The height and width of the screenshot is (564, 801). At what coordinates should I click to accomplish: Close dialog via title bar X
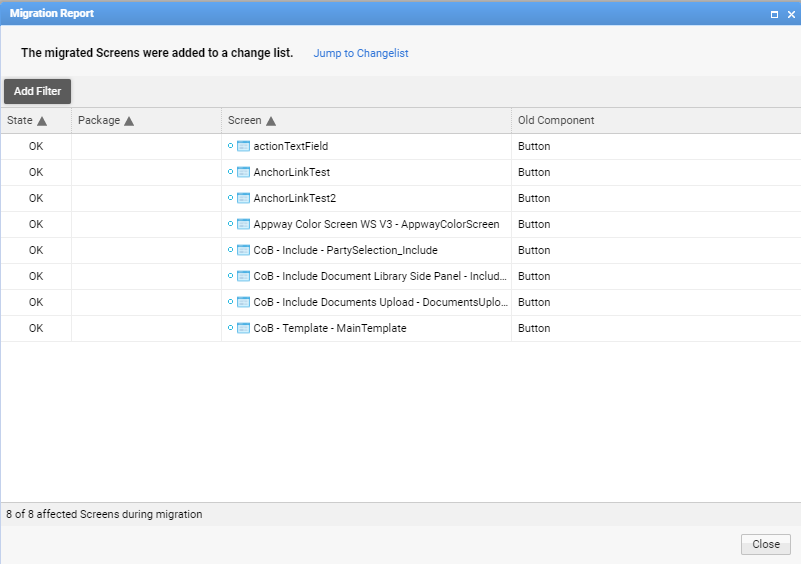tap(791, 15)
